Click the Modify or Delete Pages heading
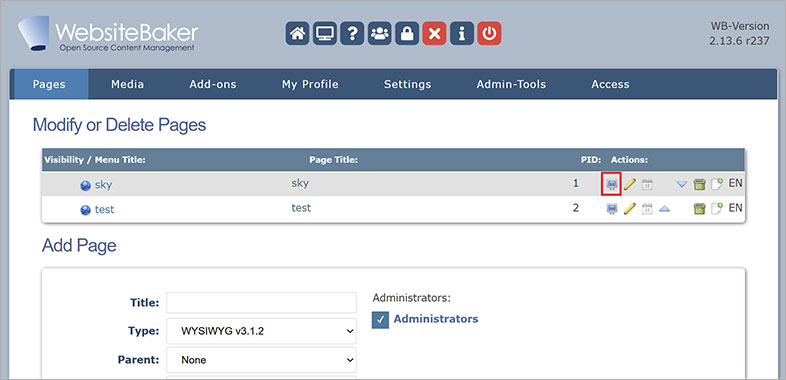This screenshot has width=786, height=380. (119, 125)
